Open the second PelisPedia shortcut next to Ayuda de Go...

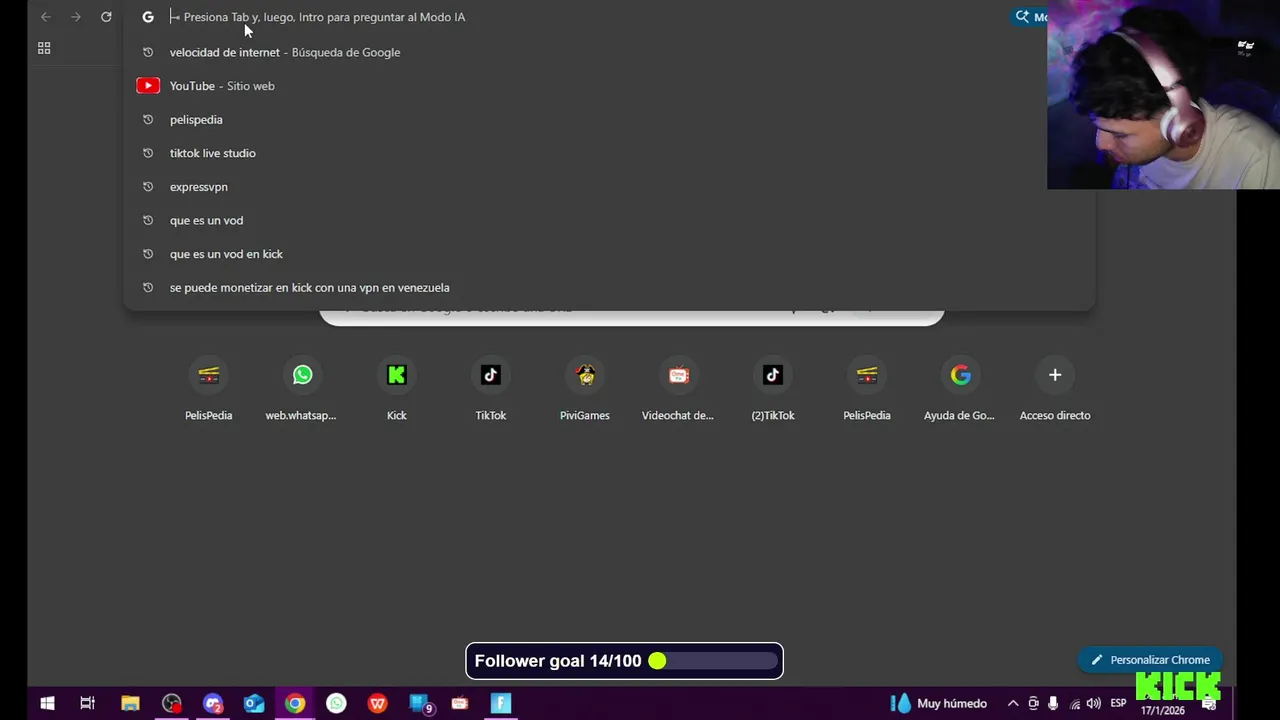coord(866,388)
